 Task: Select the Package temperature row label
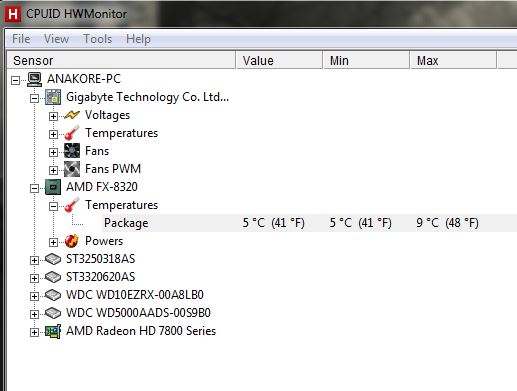(126, 223)
